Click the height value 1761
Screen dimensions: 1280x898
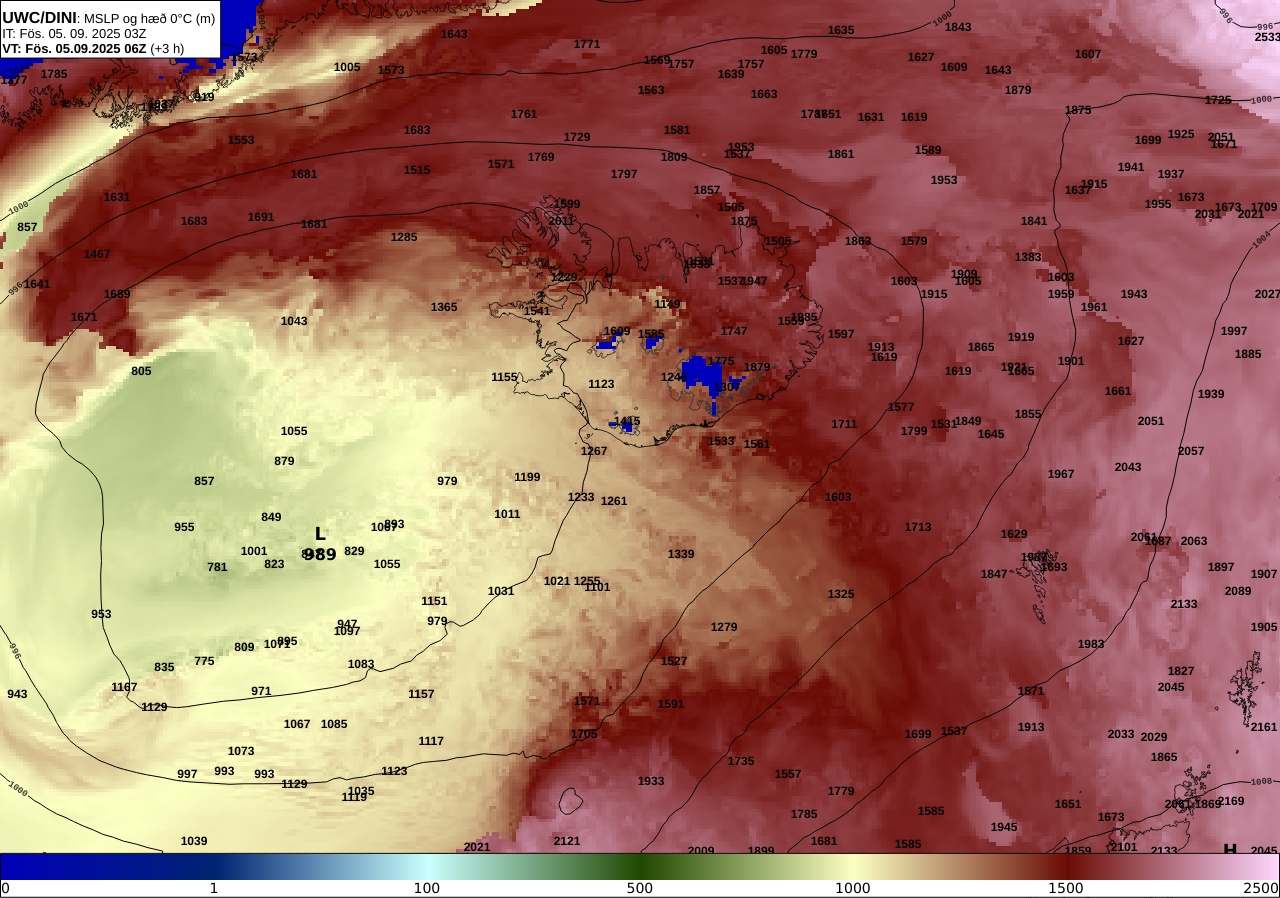(x=524, y=114)
